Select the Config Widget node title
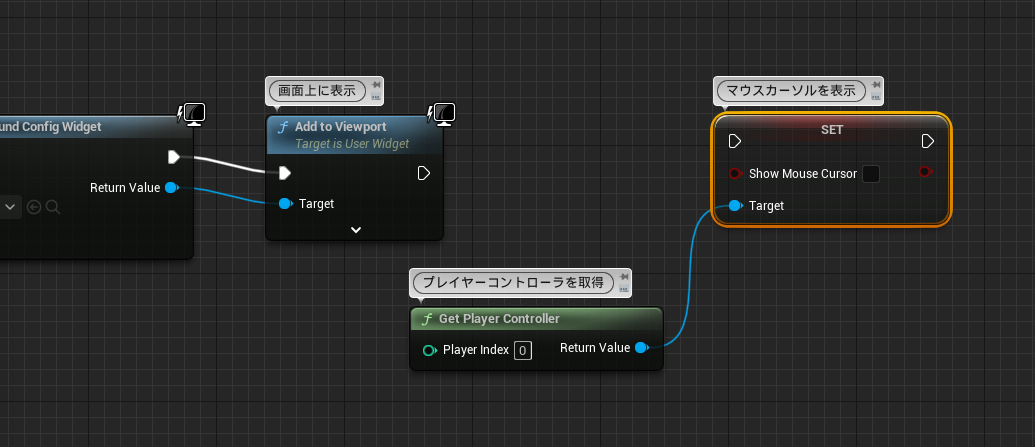 coord(51,127)
